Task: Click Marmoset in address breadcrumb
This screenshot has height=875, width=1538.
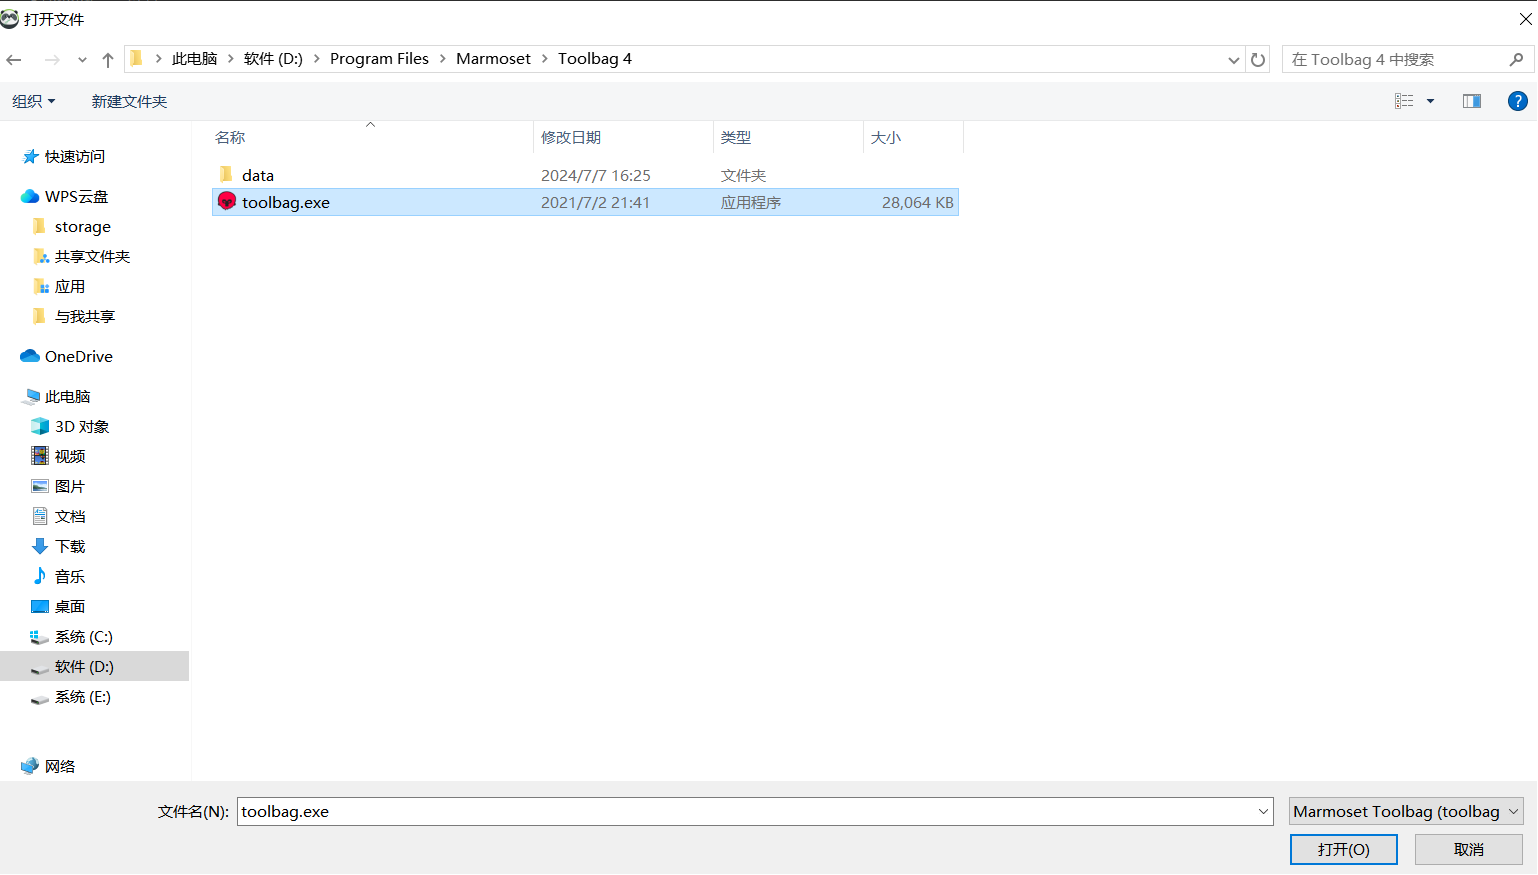Action: pos(493,59)
